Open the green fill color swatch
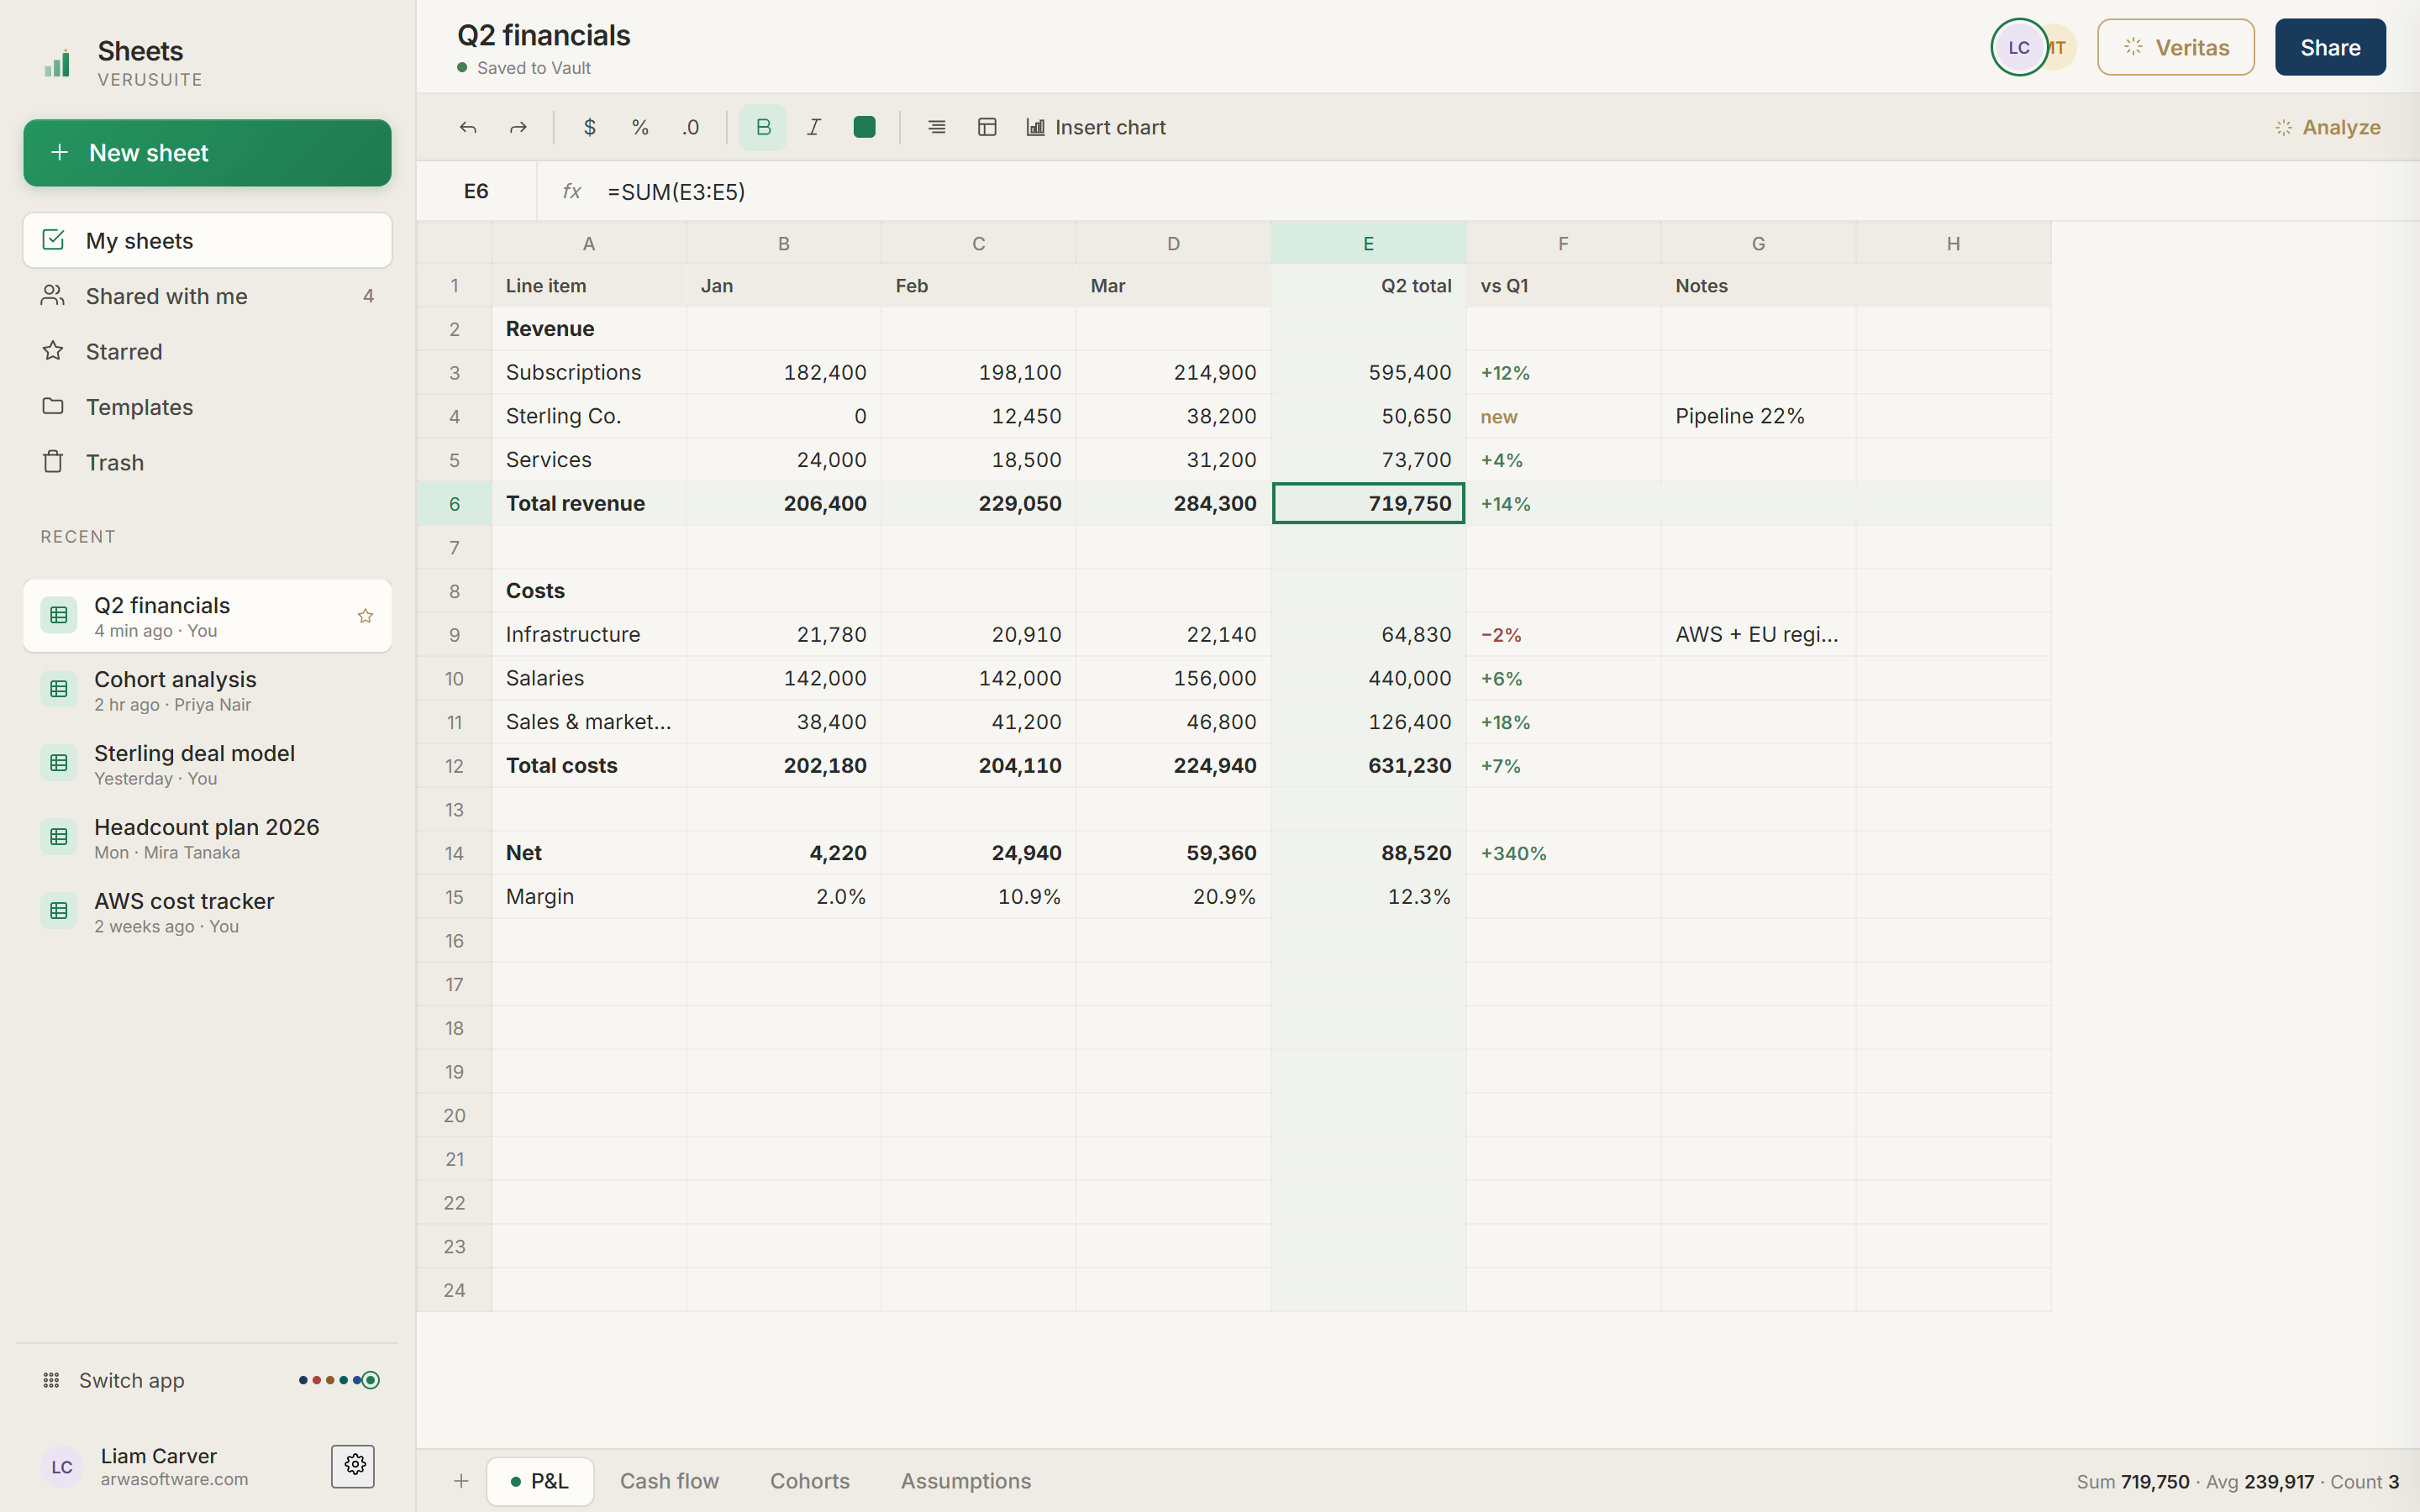The image size is (2420, 1512). click(x=865, y=127)
